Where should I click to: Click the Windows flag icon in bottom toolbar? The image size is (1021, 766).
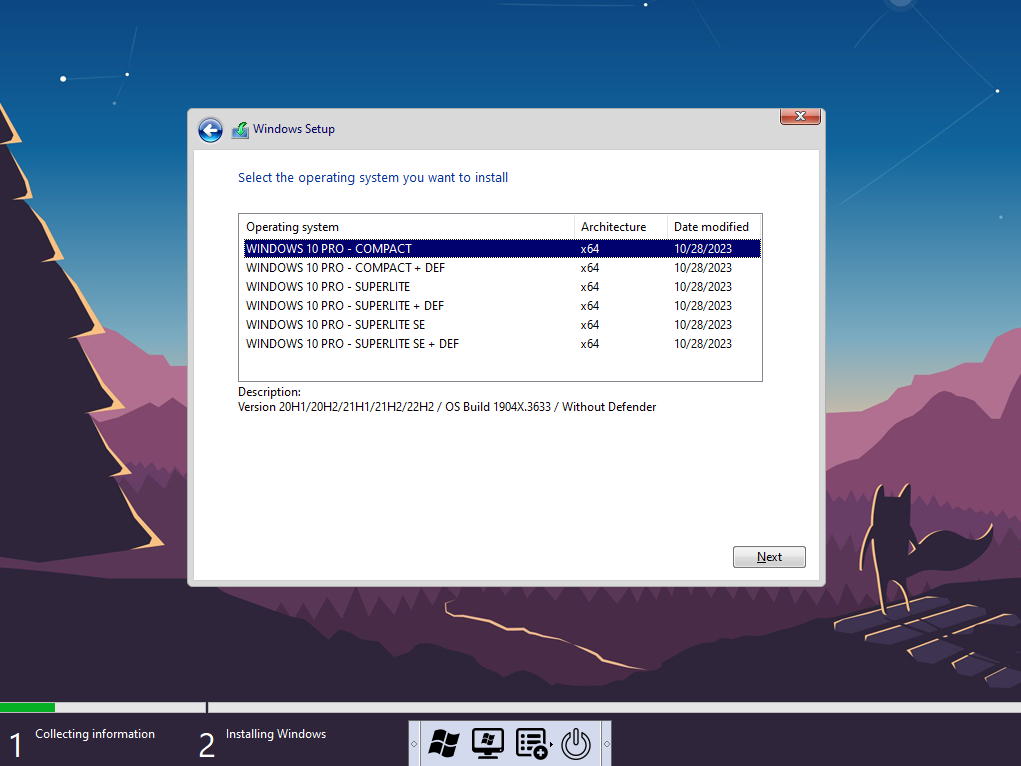(x=443, y=743)
